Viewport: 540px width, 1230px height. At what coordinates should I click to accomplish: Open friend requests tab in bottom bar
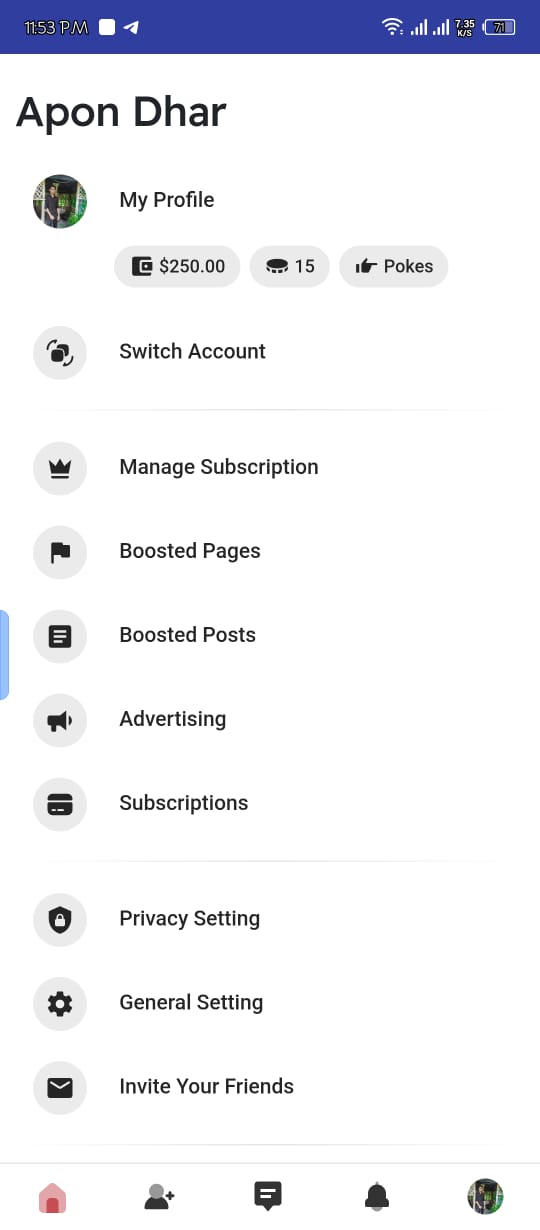160,1196
